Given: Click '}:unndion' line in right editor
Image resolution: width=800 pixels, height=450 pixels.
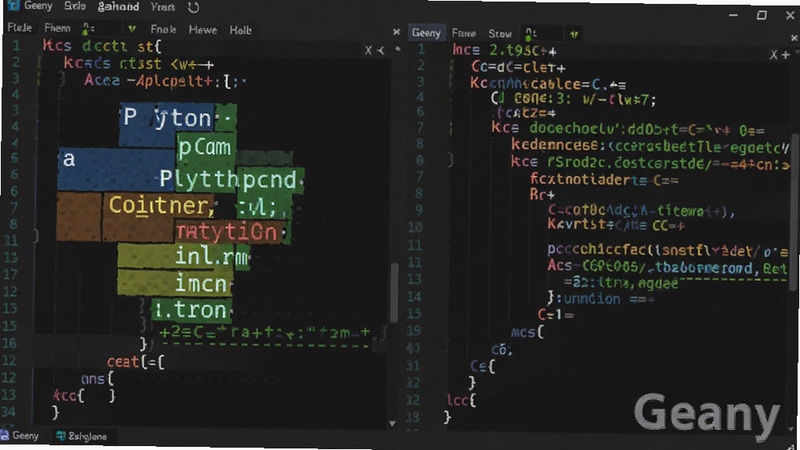Looking at the screenshot, I should (600, 298).
